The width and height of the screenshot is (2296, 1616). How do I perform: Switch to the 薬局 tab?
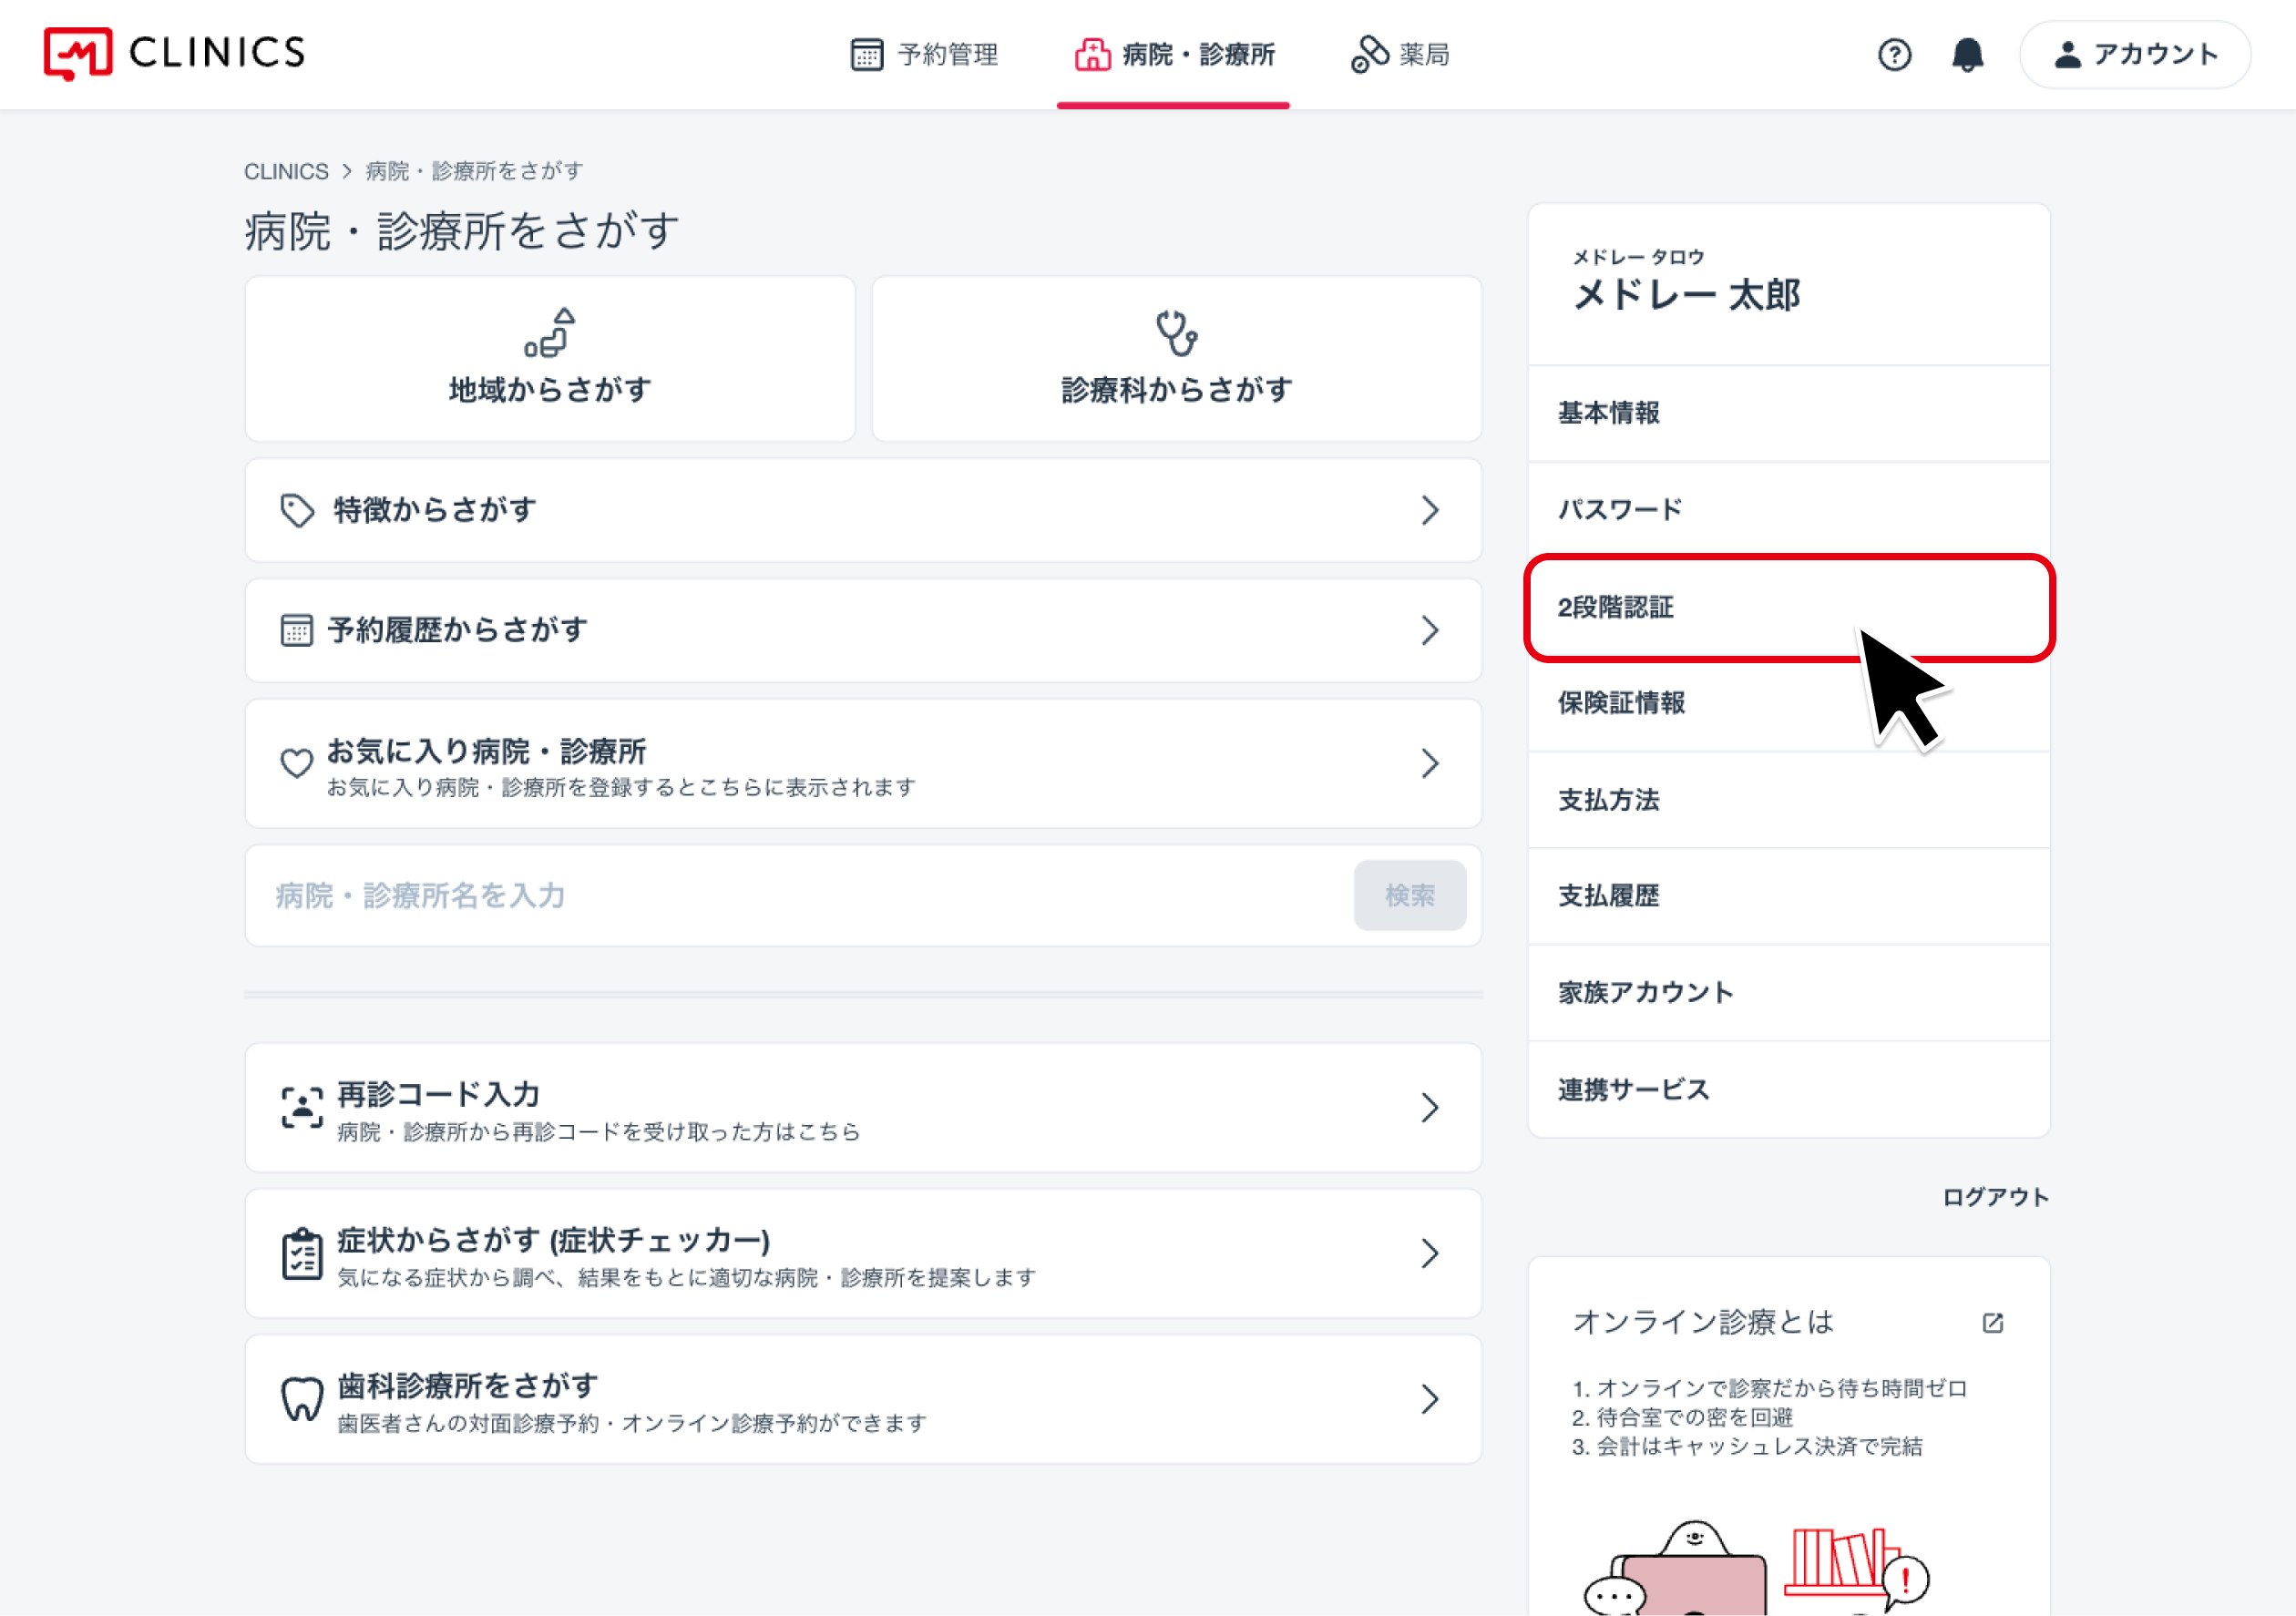[x=1400, y=54]
